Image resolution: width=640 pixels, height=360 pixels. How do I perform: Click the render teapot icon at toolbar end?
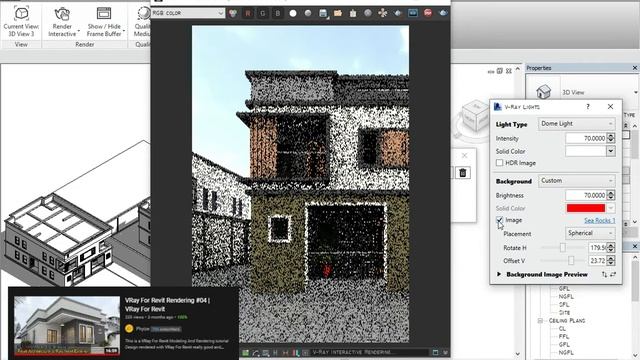click(x=443, y=13)
